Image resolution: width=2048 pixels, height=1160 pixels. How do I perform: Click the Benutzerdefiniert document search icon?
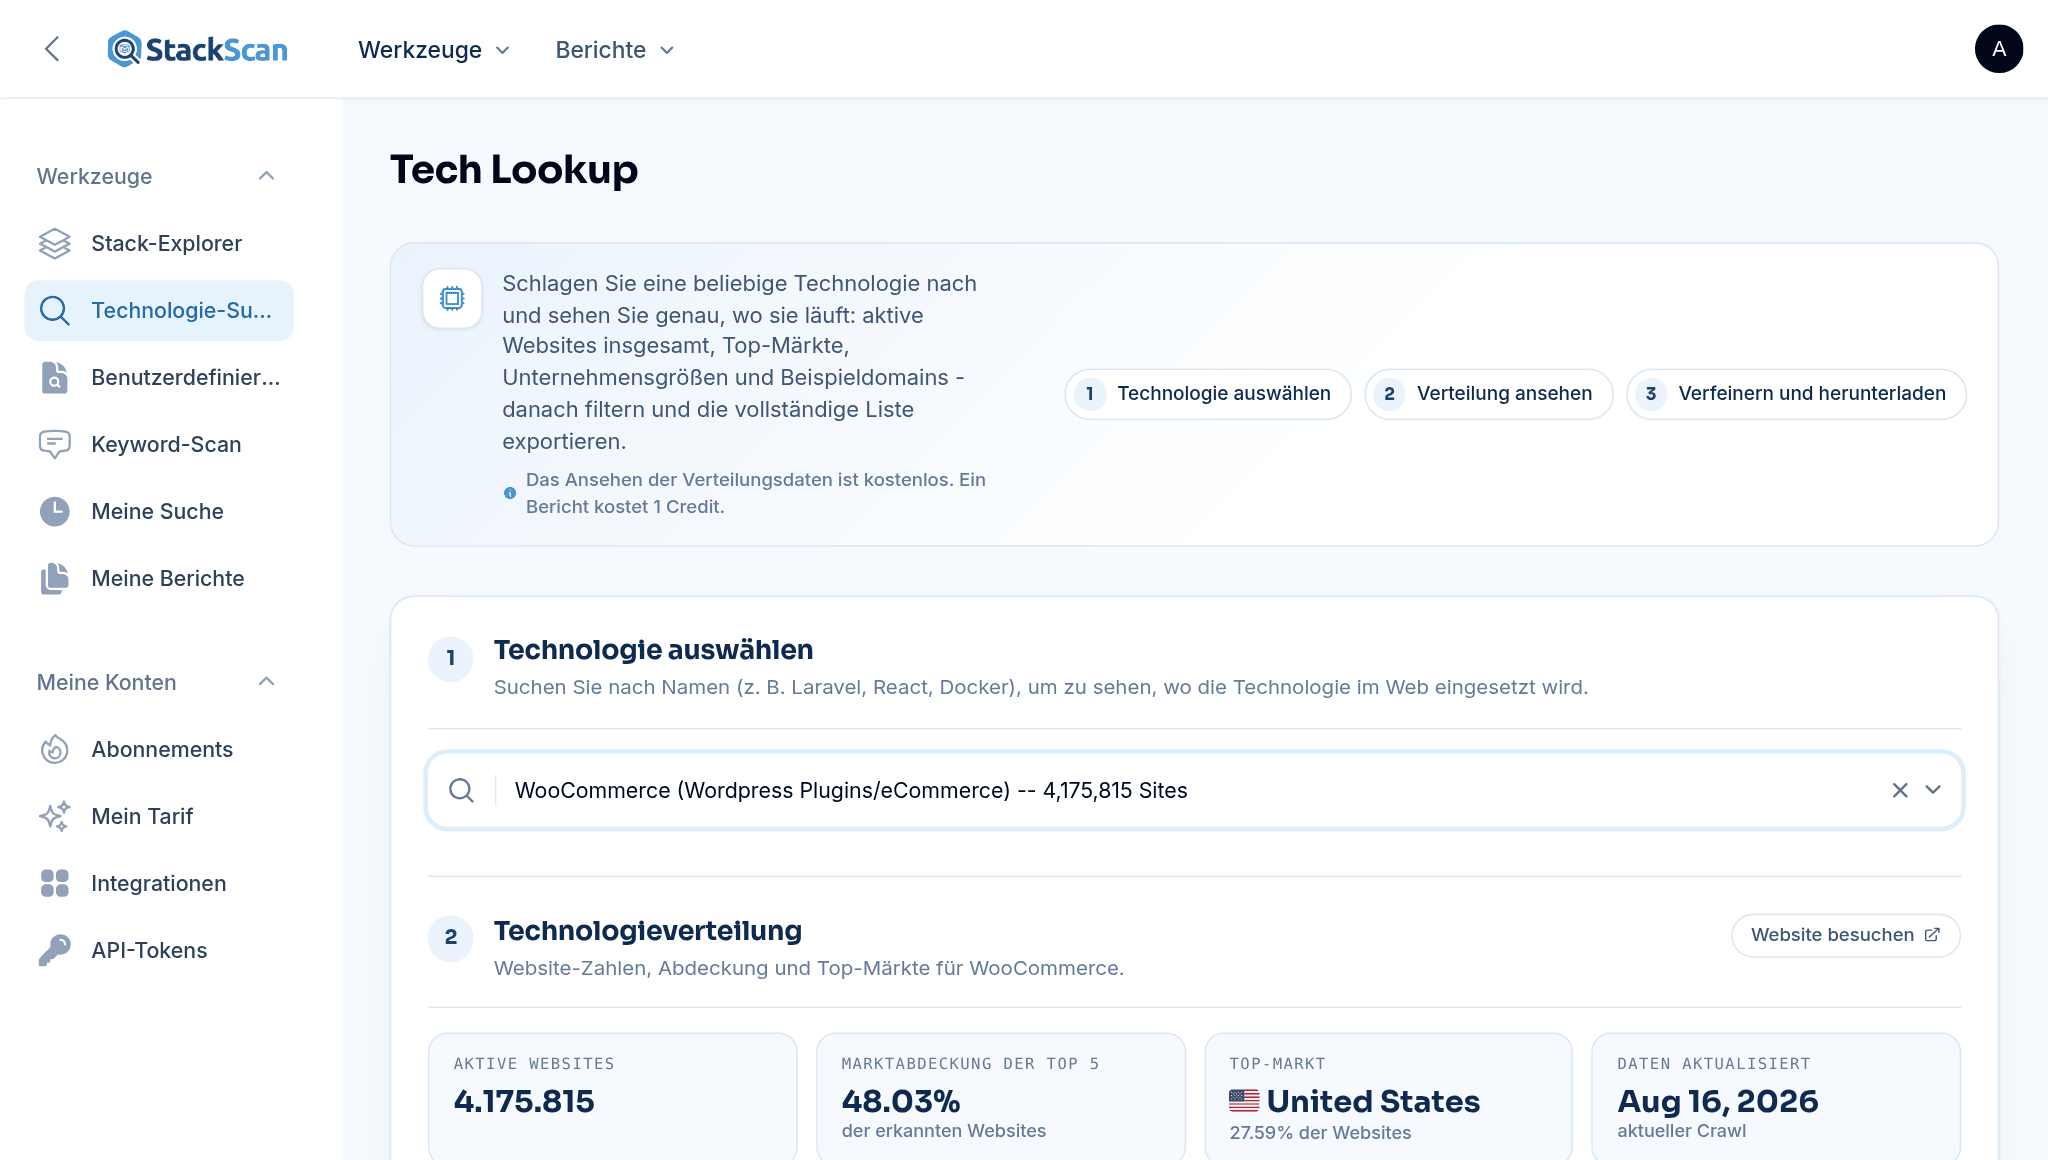pos(55,377)
